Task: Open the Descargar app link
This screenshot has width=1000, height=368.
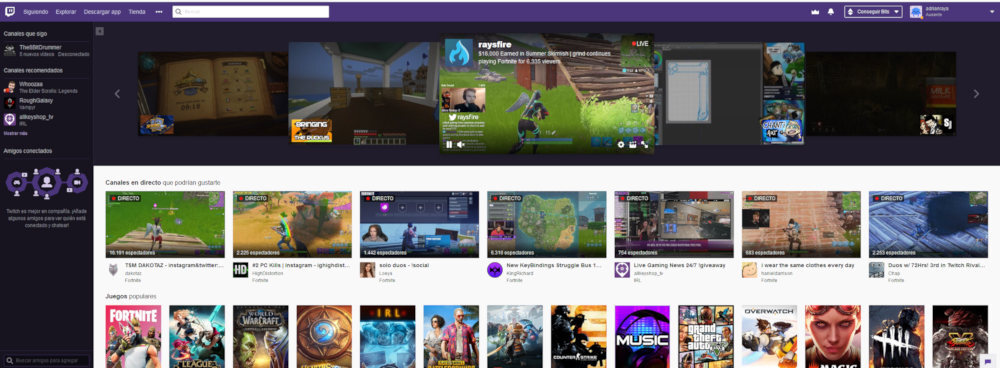Action: click(x=102, y=12)
